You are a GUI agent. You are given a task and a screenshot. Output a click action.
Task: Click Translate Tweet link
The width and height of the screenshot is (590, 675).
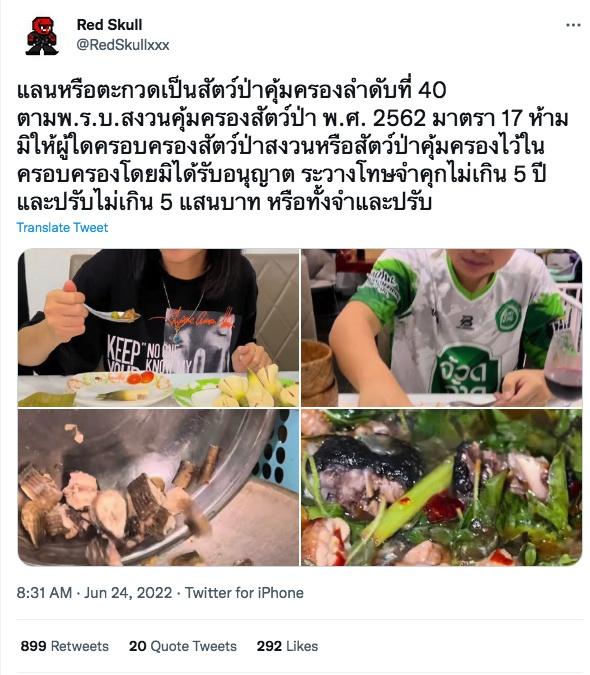(x=62, y=227)
